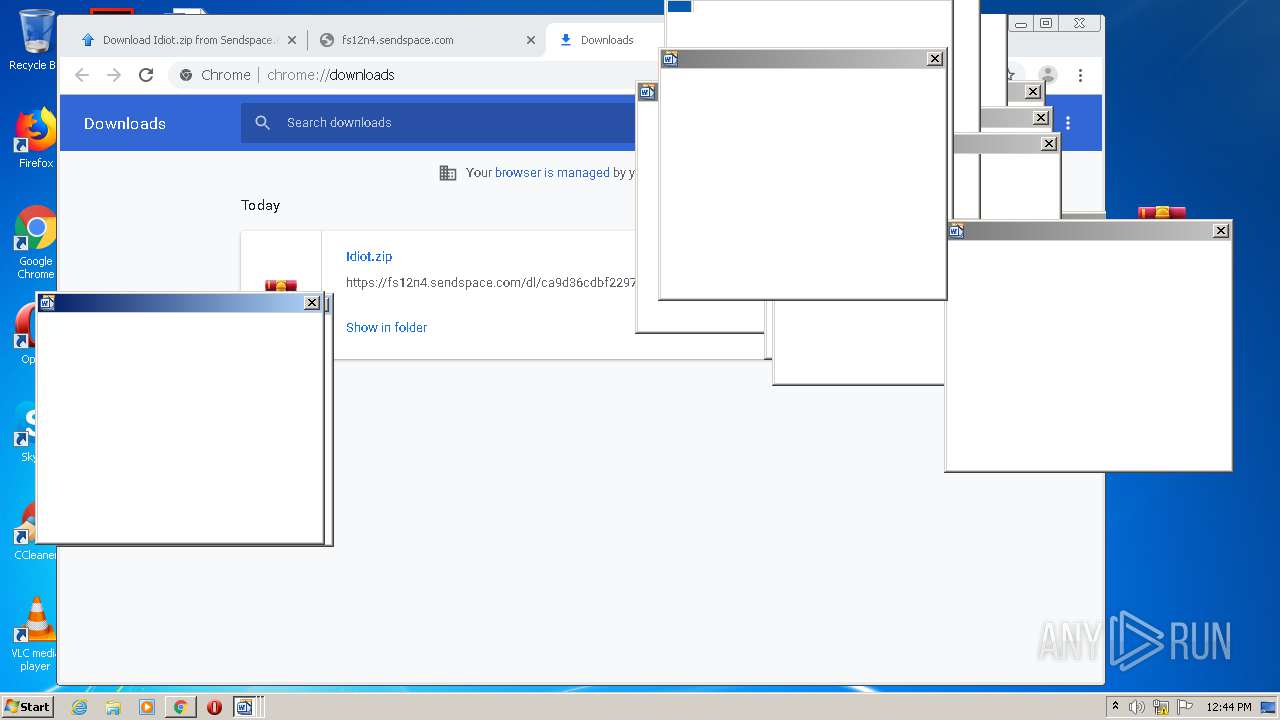Image resolution: width=1280 pixels, height=720 pixels.
Task: Open the Downloads page more actions menu
Action: pos(1068,123)
